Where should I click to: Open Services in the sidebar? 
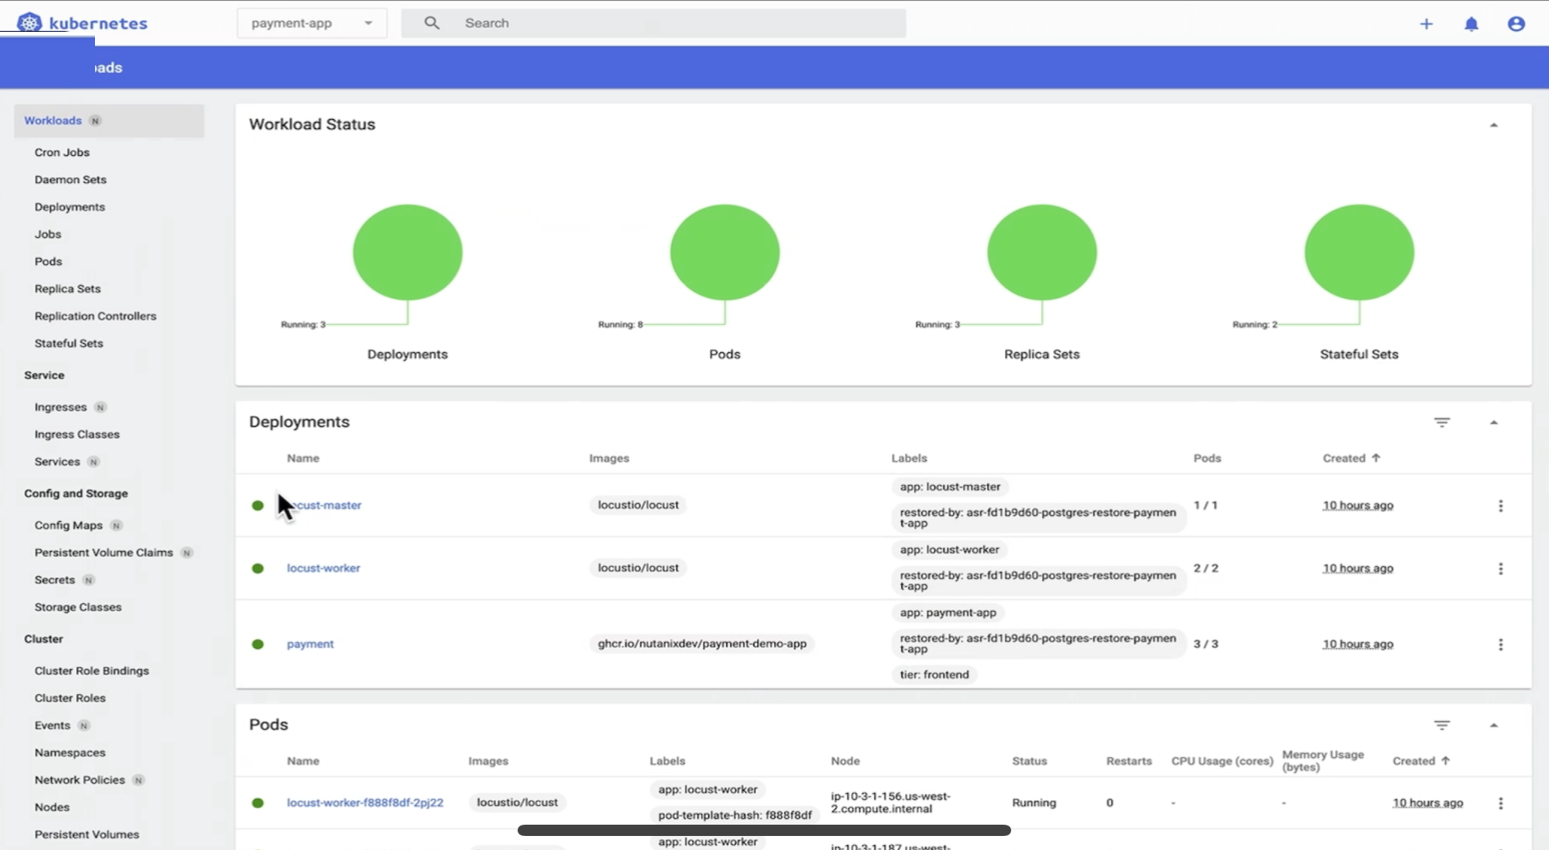click(x=57, y=462)
